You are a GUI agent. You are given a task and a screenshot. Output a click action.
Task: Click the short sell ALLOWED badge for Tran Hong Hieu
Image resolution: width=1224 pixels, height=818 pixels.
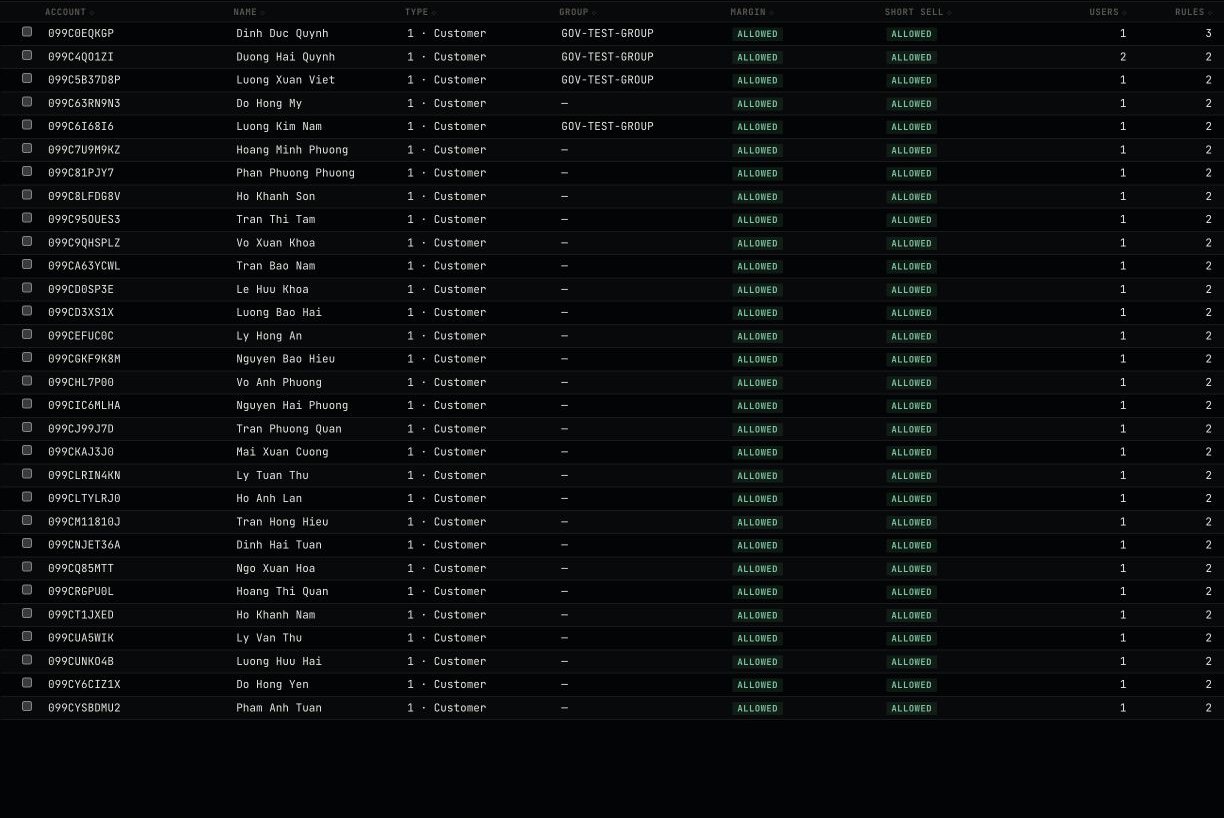(x=911, y=522)
